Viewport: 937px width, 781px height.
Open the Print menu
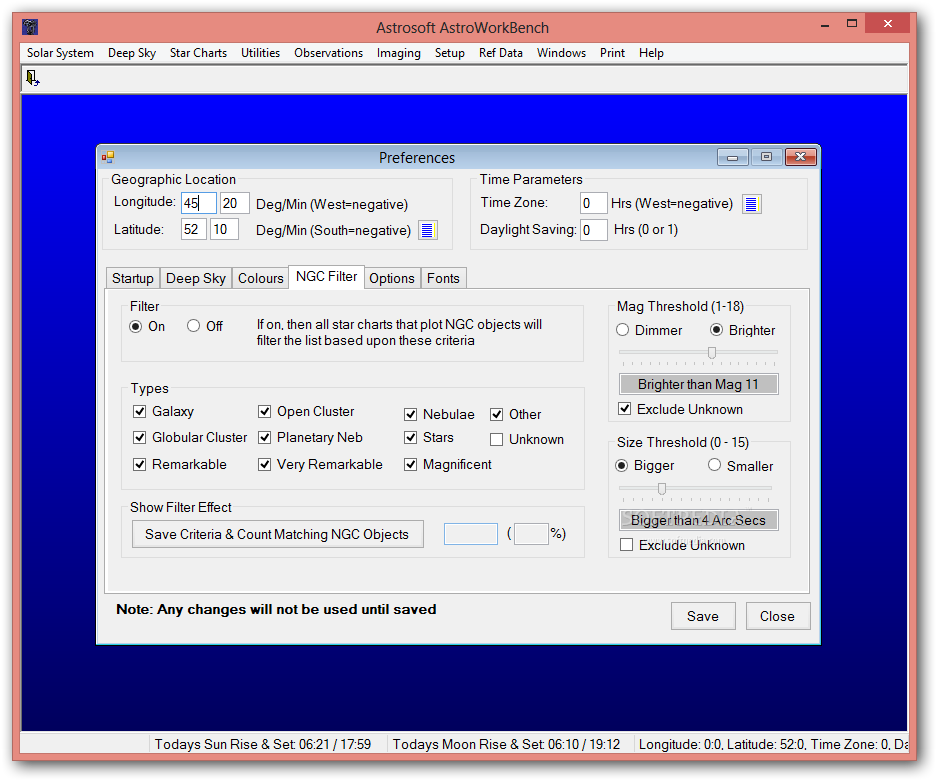click(613, 53)
